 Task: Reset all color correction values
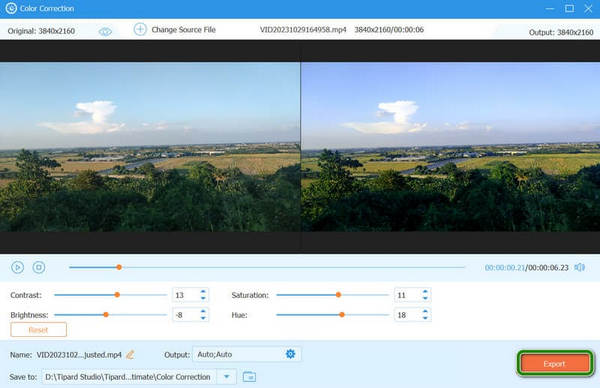coord(39,329)
